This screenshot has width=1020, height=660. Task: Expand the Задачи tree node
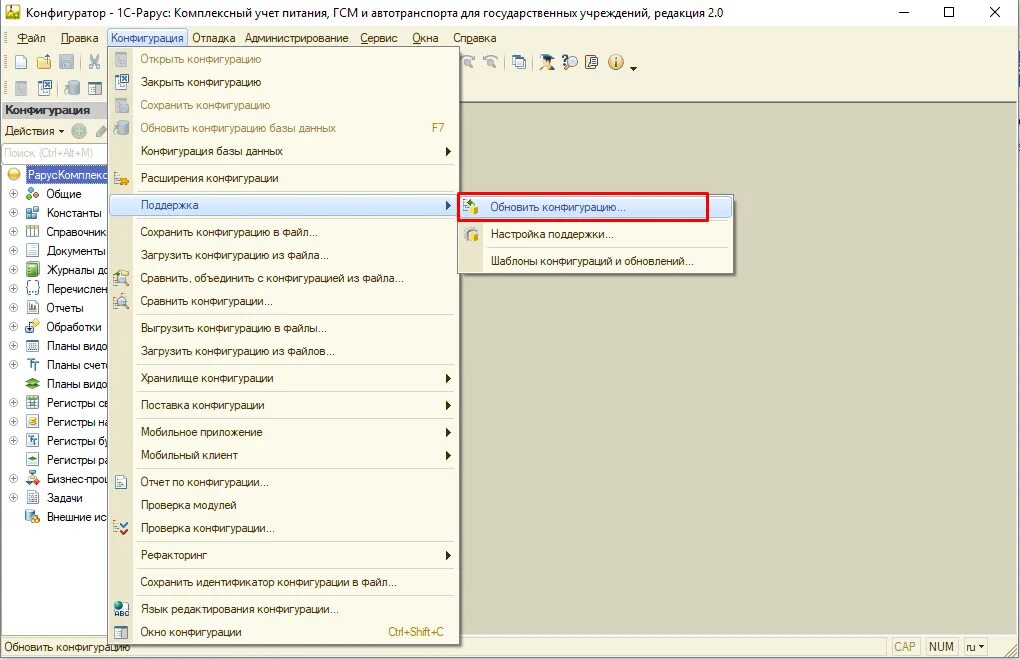point(13,498)
